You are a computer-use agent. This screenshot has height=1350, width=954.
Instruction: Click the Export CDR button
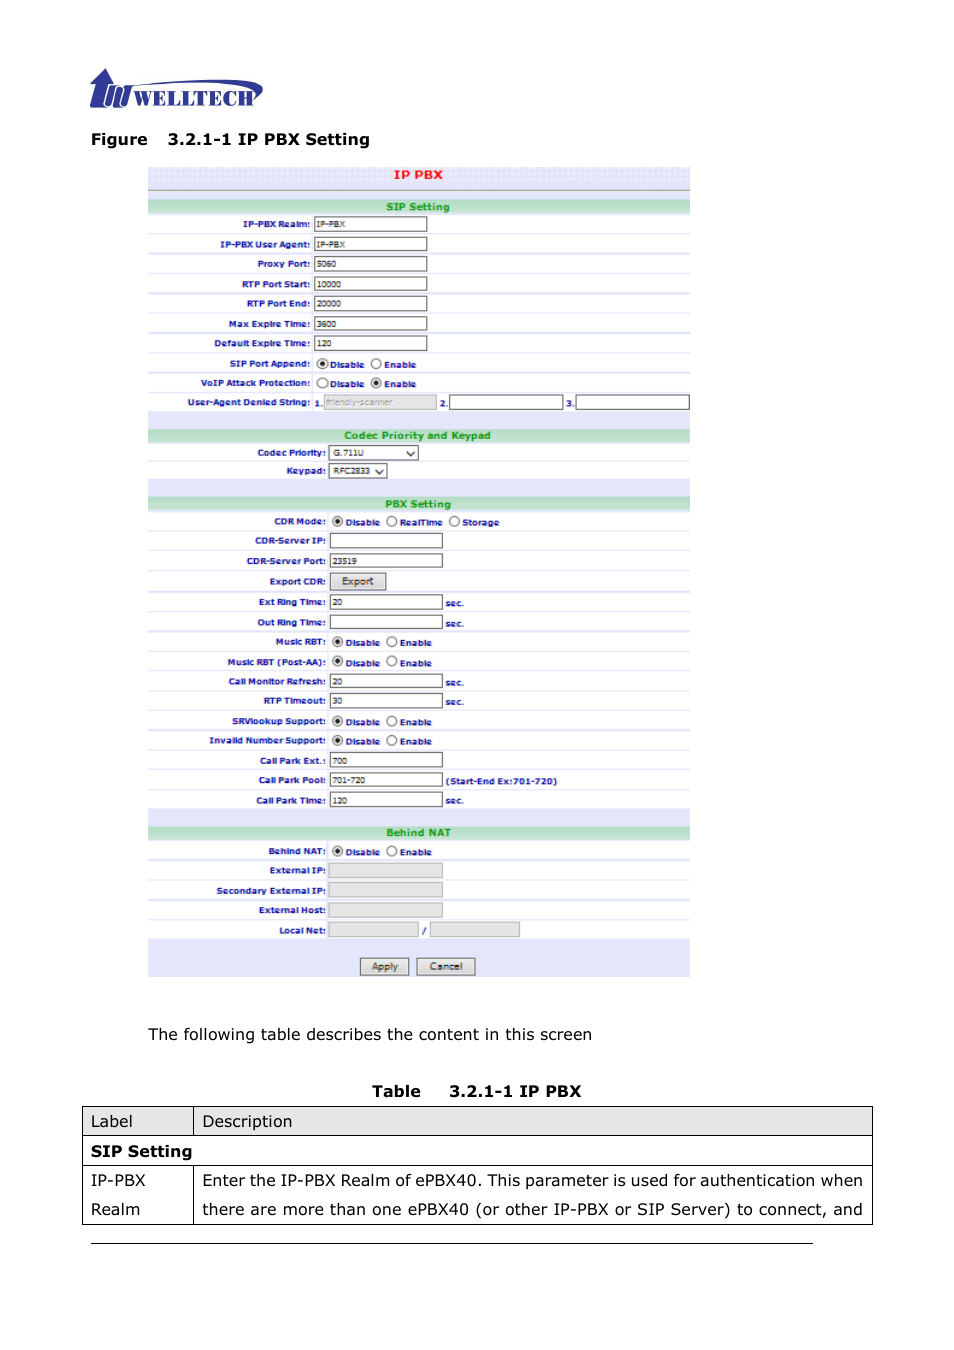358,581
